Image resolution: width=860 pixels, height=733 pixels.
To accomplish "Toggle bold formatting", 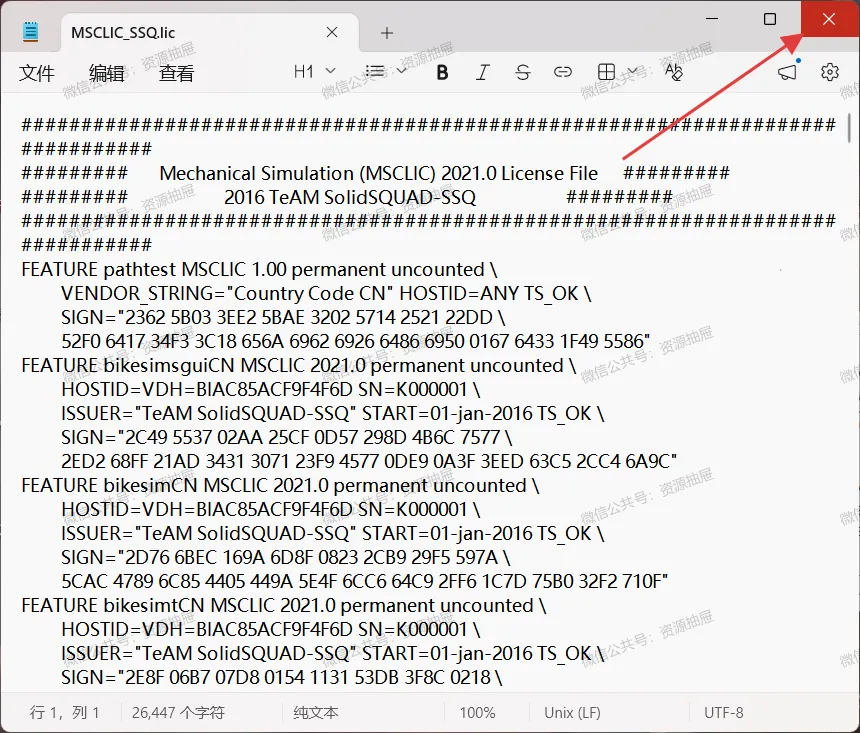I will [x=442, y=72].
